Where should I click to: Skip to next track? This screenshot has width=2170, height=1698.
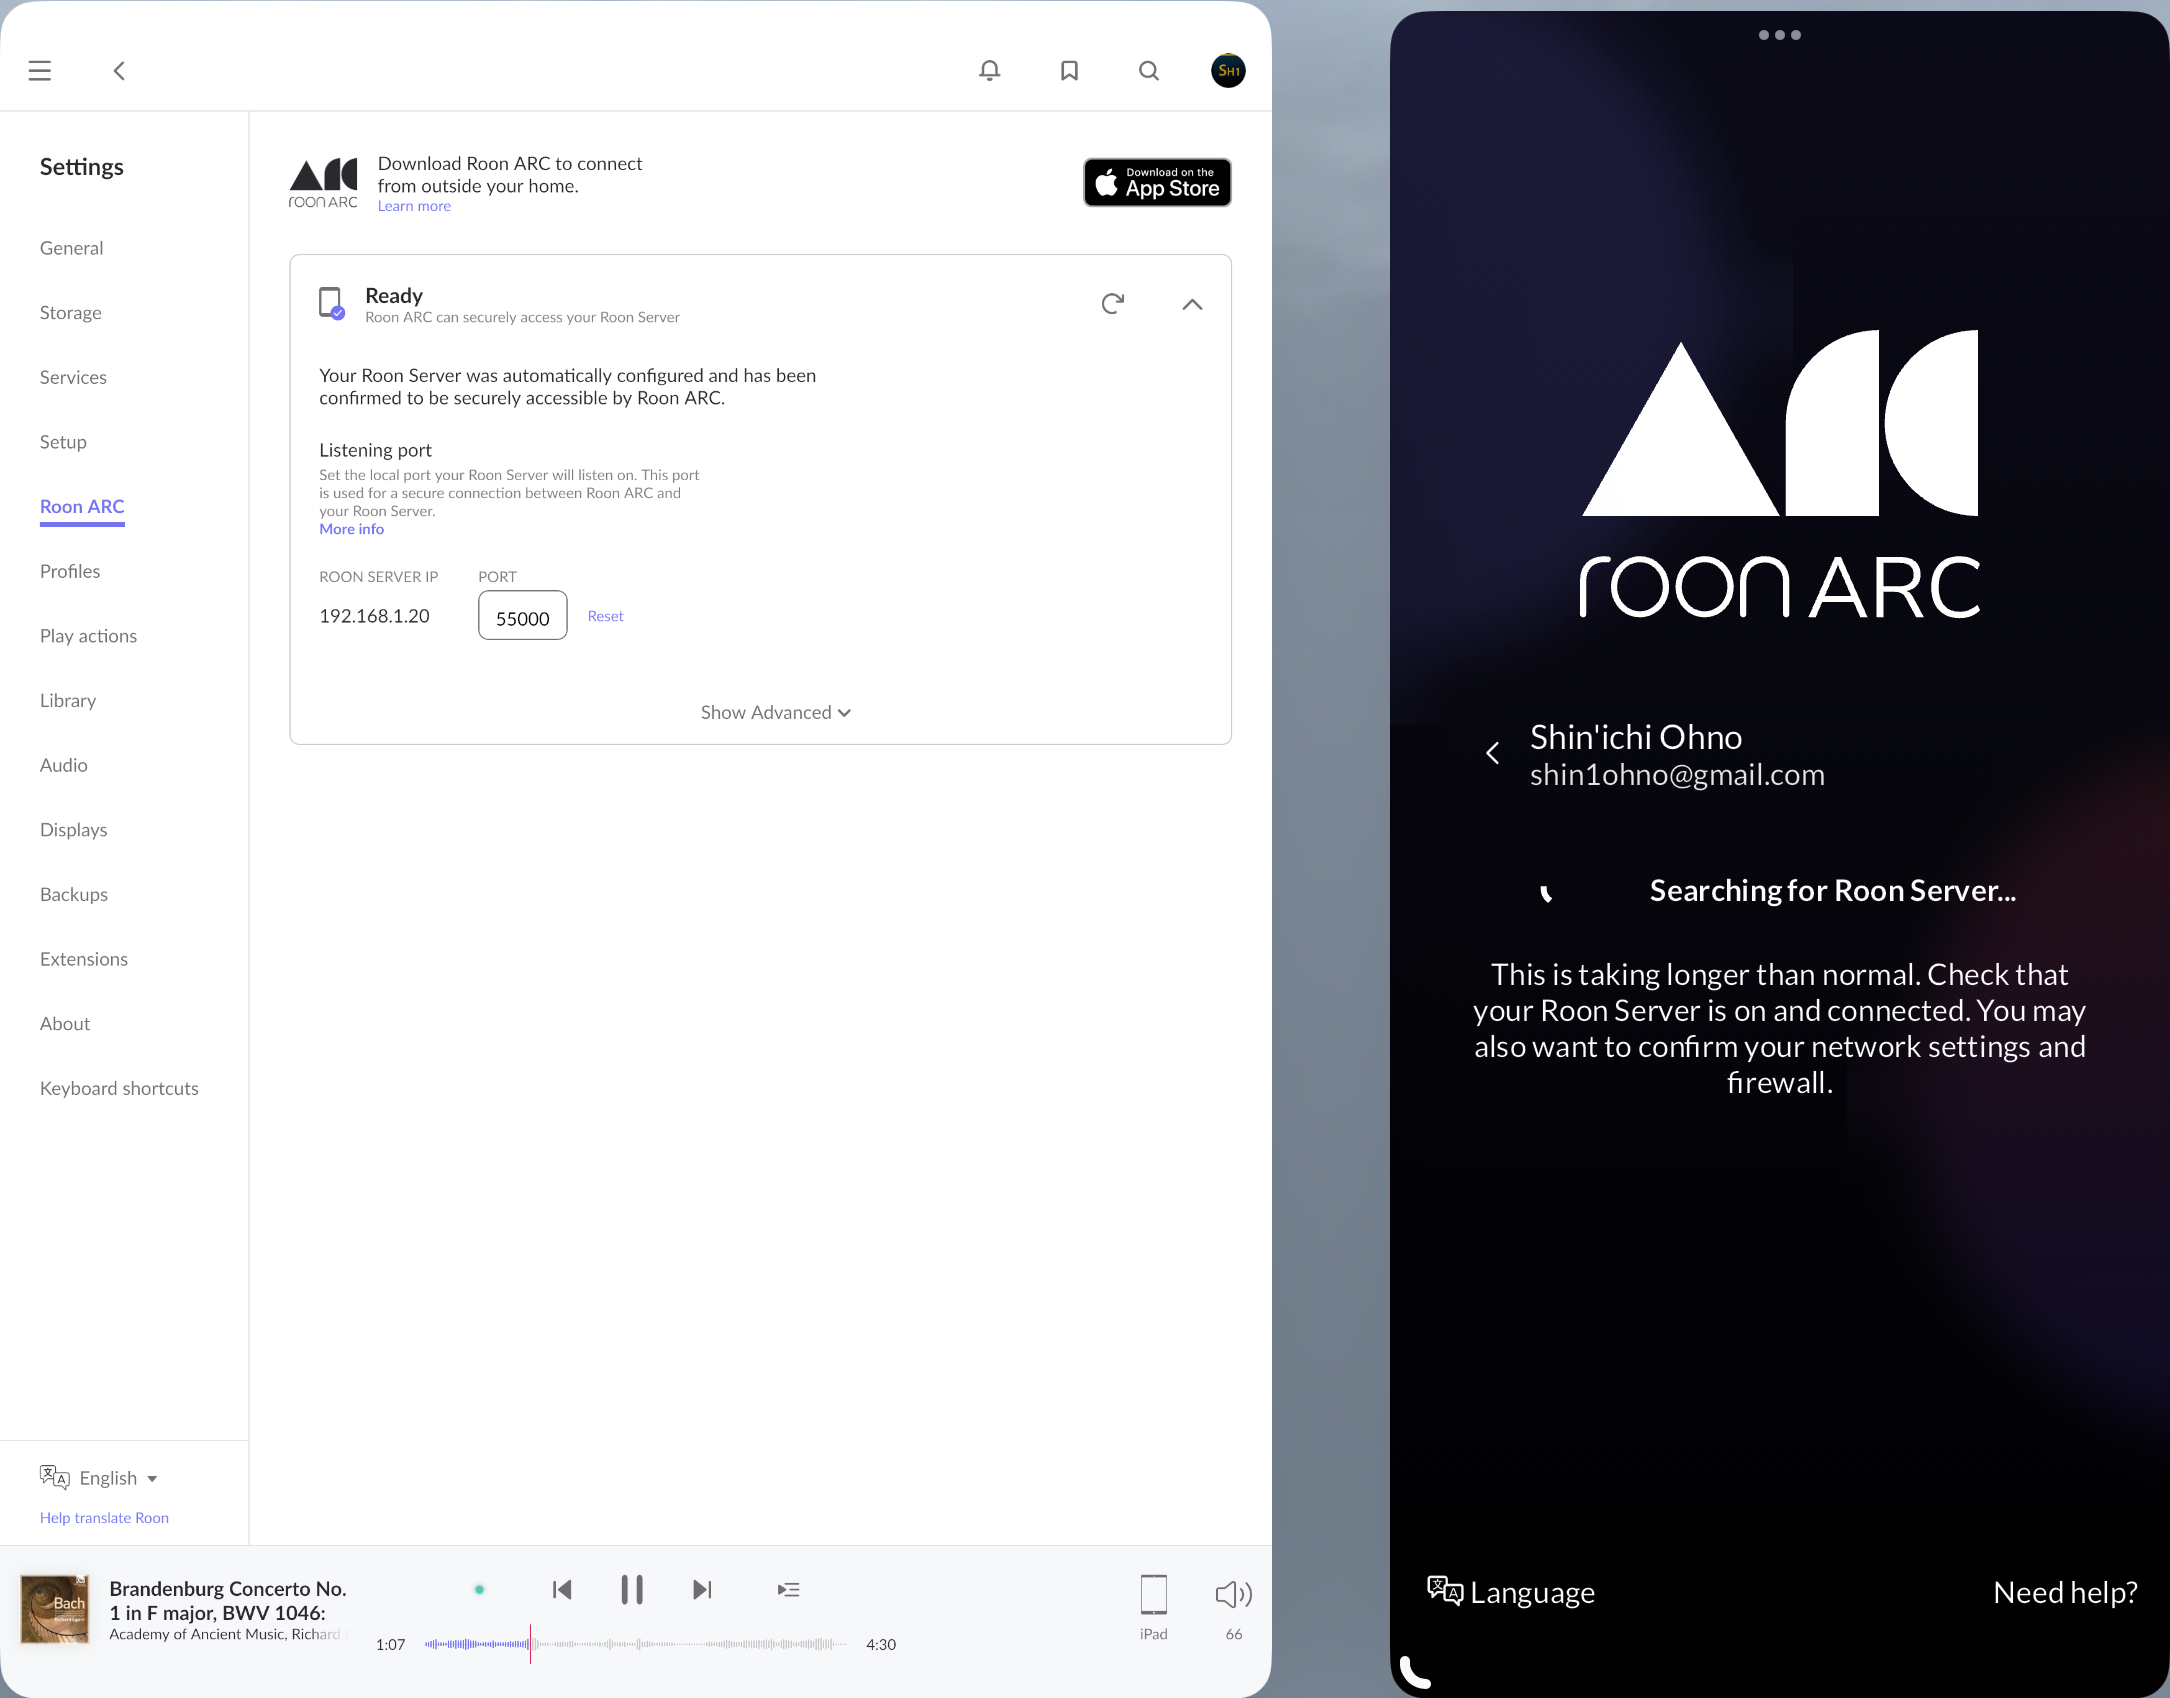[702, 1590]
